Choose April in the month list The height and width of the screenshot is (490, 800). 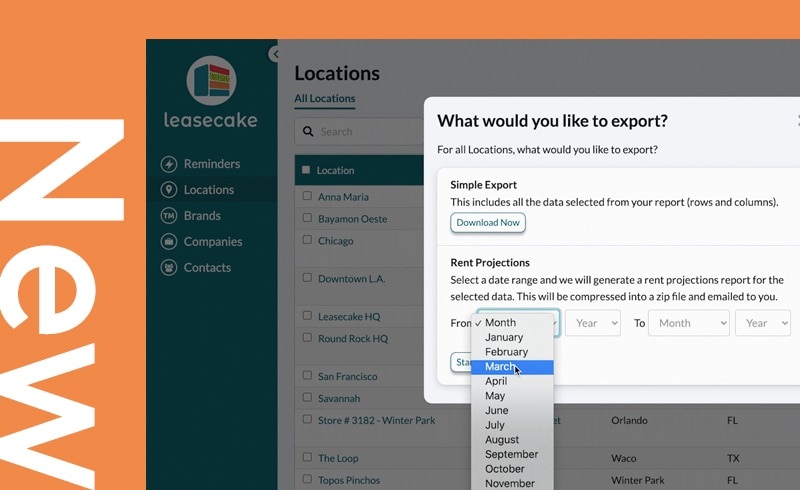coord(512,381)
